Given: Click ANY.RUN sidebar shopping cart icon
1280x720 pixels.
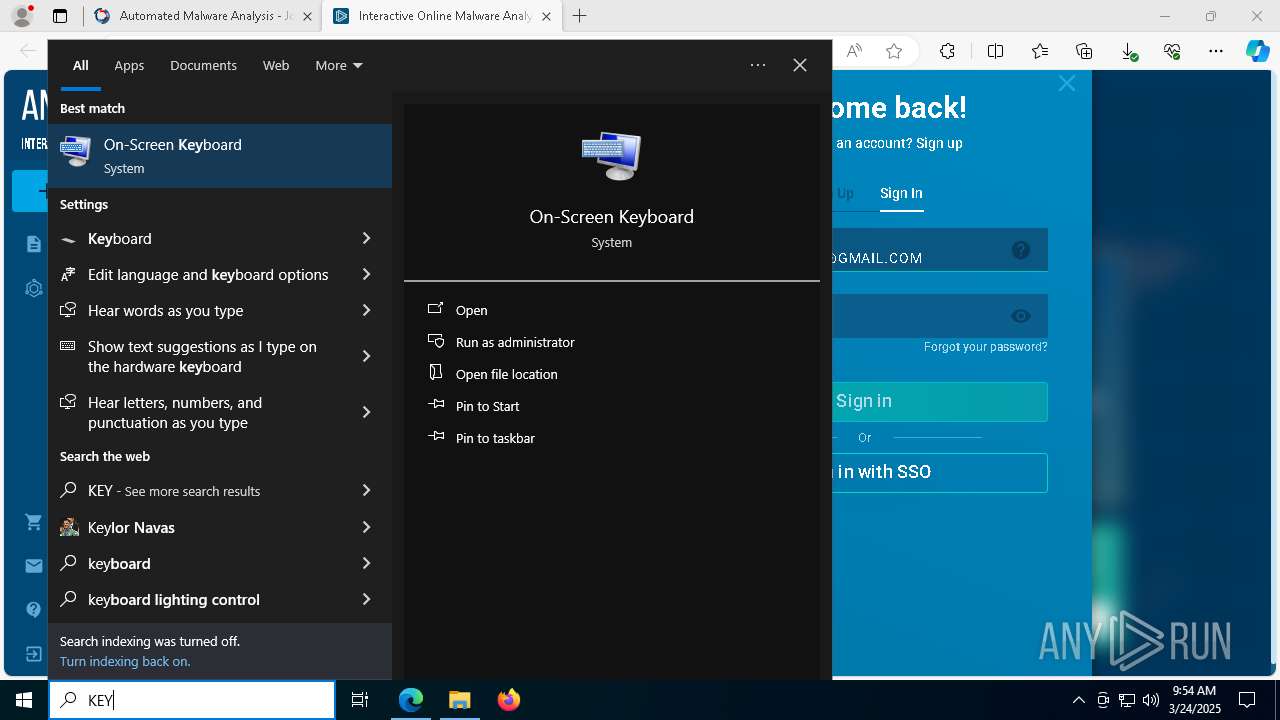Looking at the screenshot, I should tap(34, 522).
